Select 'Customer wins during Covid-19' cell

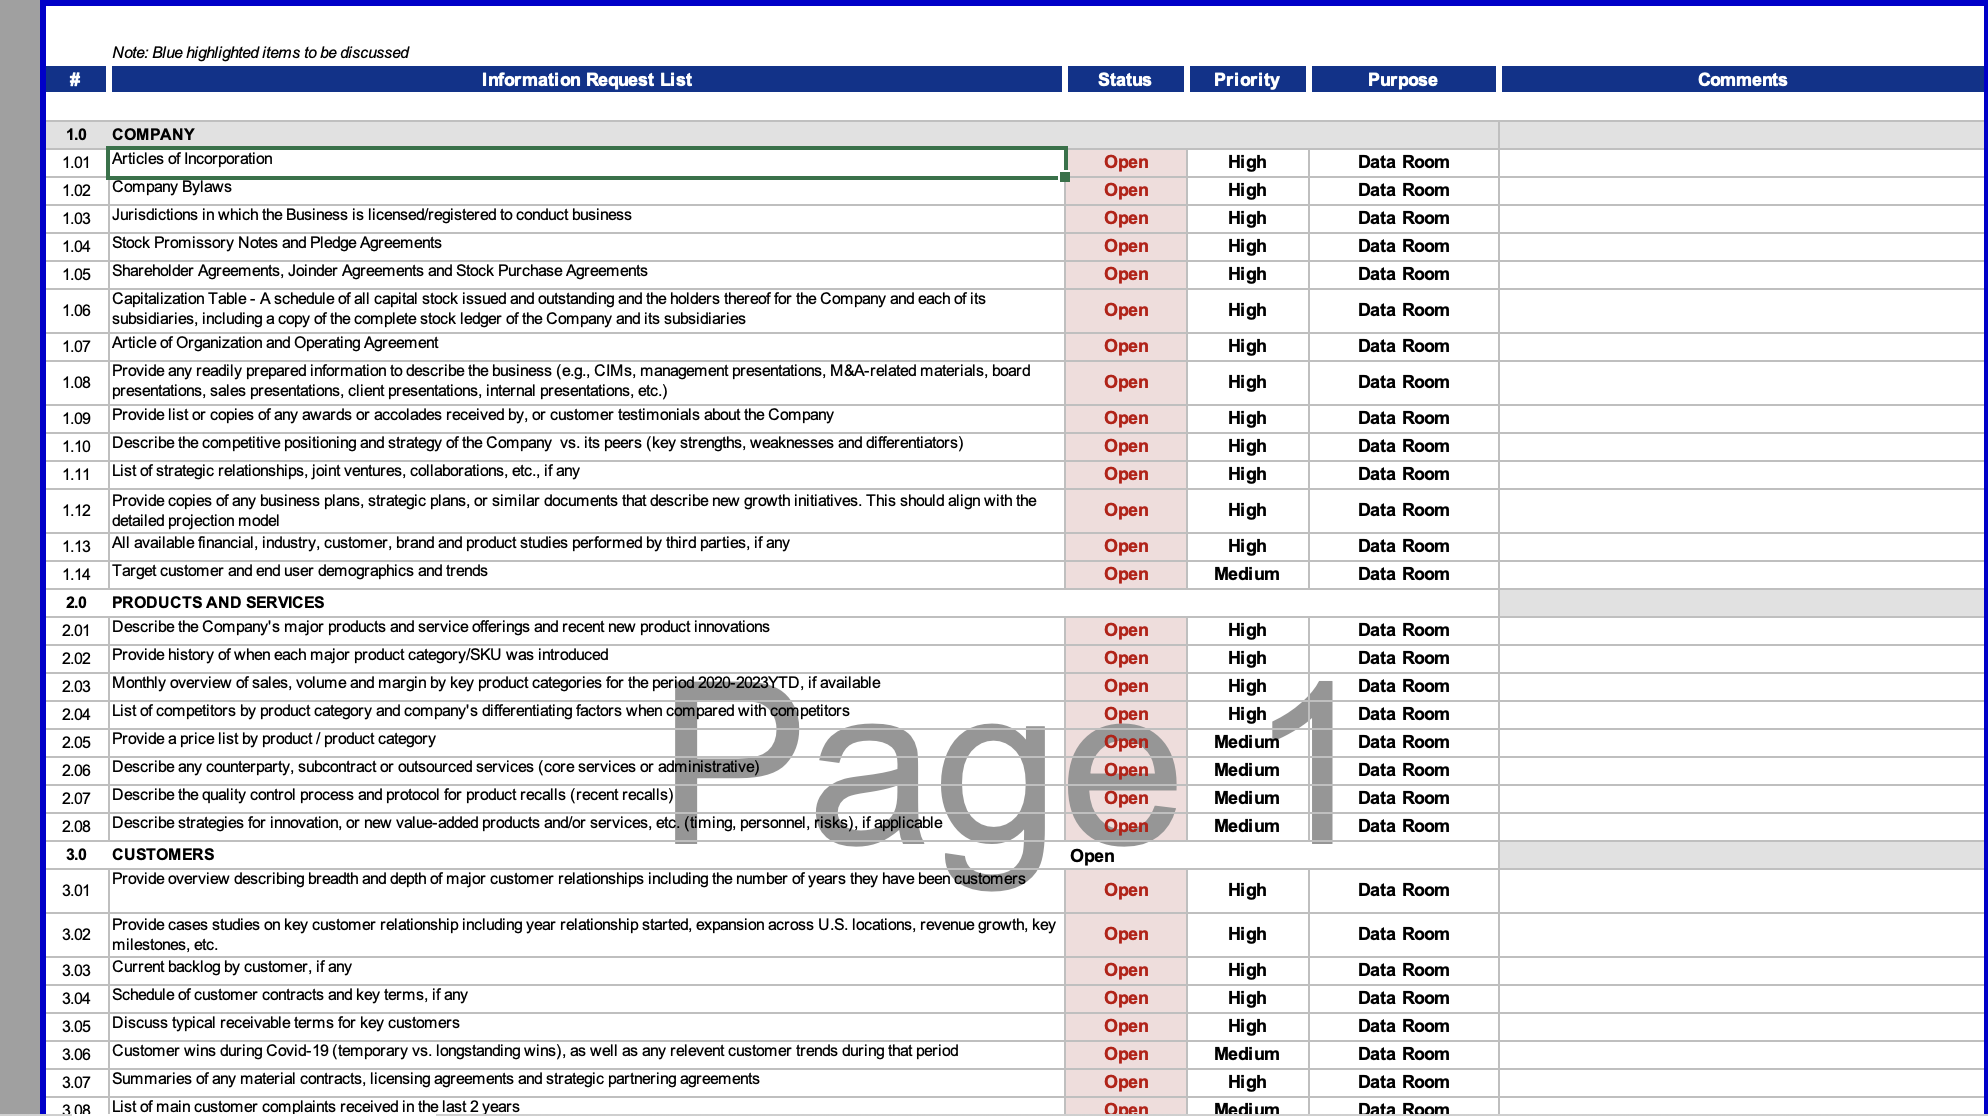(x=586, y=1054)
